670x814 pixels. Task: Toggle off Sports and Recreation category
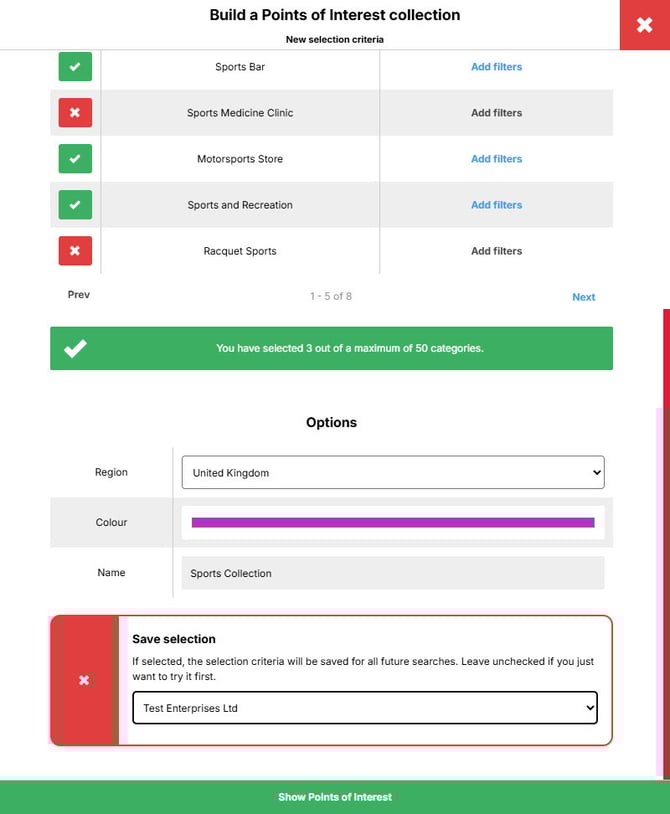(75, 205)
